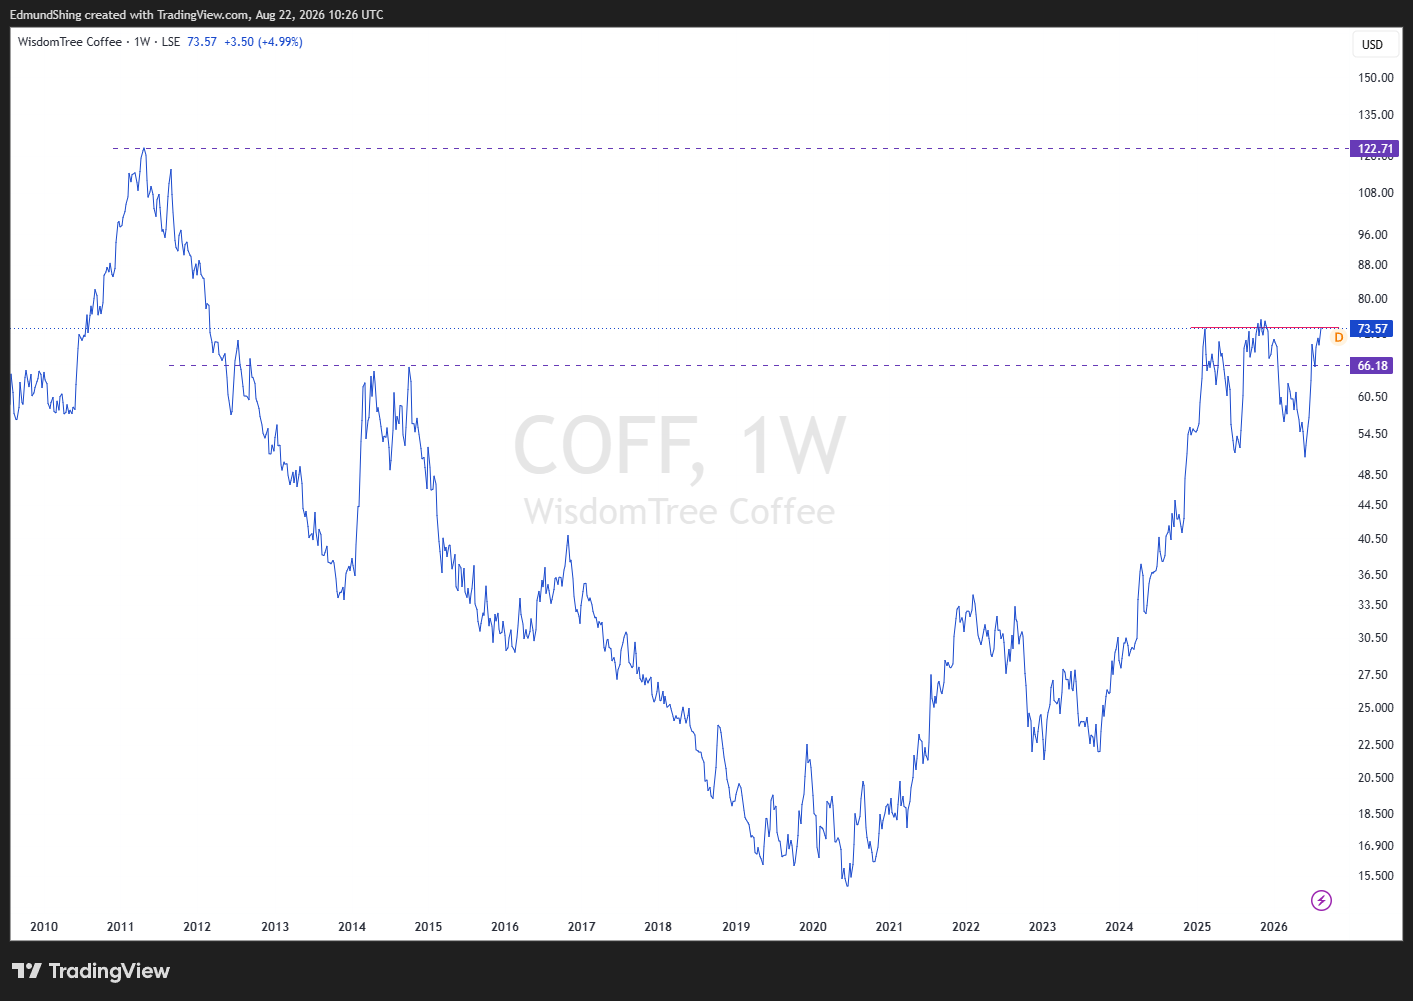The width and height of the screenshot is (1413, 1001).
Task: Click the 150.00 price scale label
Action: point(1375,78)
